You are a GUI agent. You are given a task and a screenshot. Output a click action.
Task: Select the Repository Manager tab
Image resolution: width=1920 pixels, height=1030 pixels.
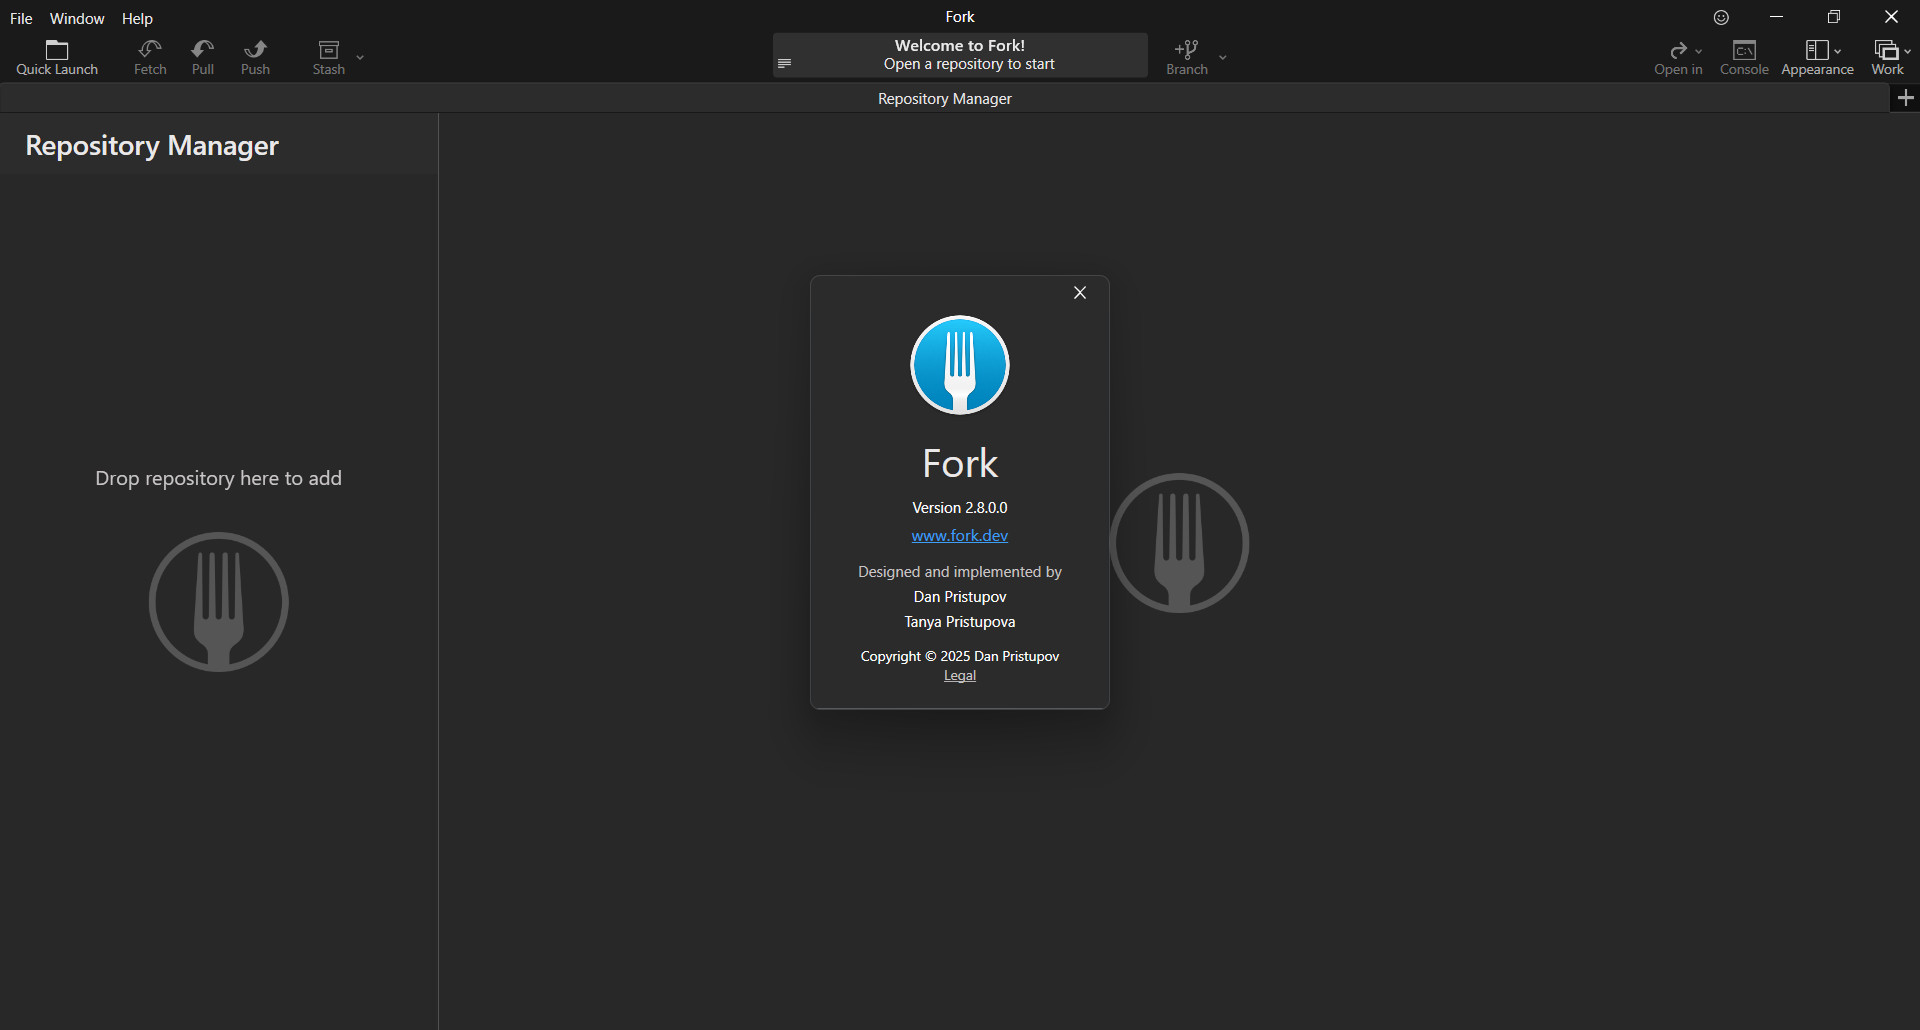[945, 98]
